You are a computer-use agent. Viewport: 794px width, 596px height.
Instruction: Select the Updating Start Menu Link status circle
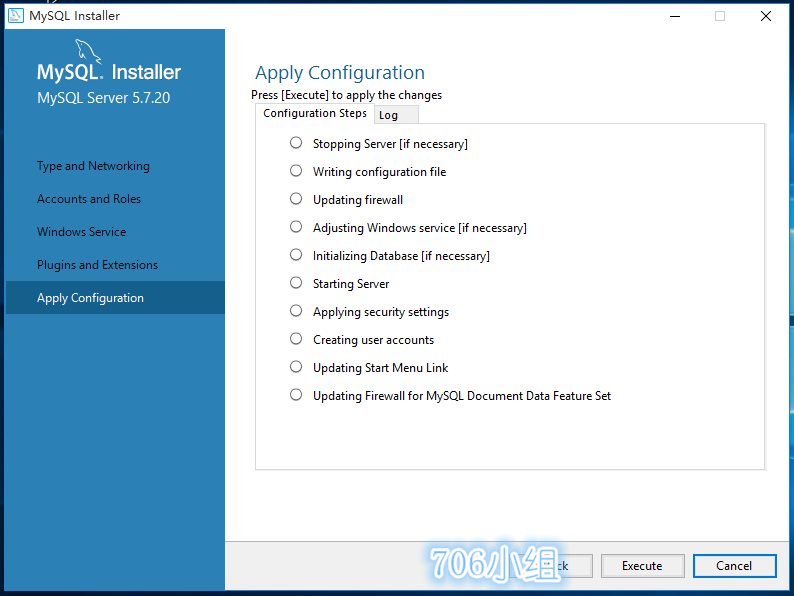(x=296, y=366)
